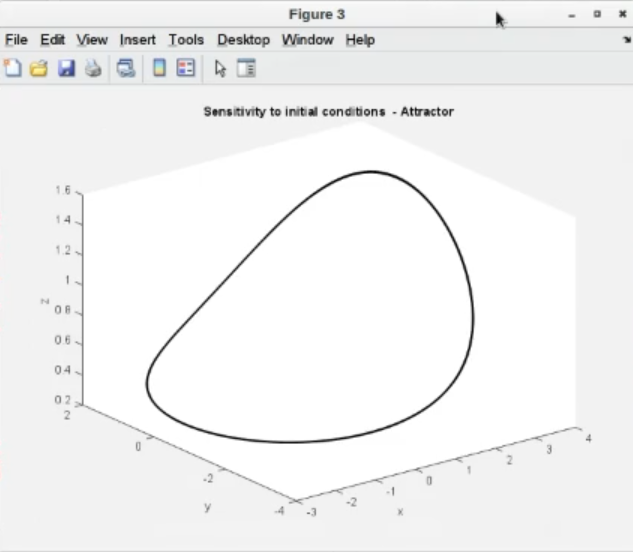This screenshot has width=633, height=552.
Task: Insert a colorbar using the toolbar icon
Action: click(x=159, y=69)
